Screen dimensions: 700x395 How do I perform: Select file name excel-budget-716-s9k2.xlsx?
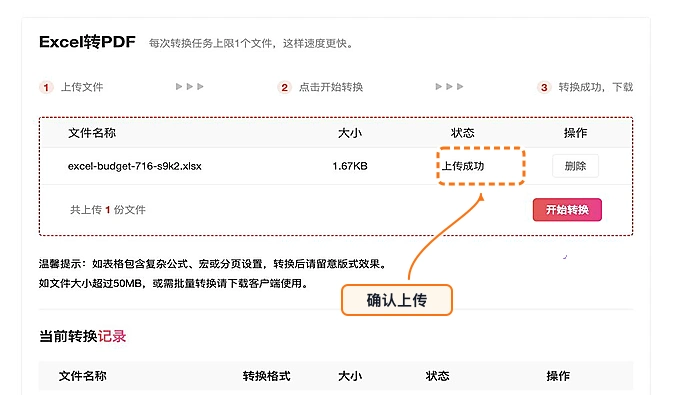click(134, 166)
